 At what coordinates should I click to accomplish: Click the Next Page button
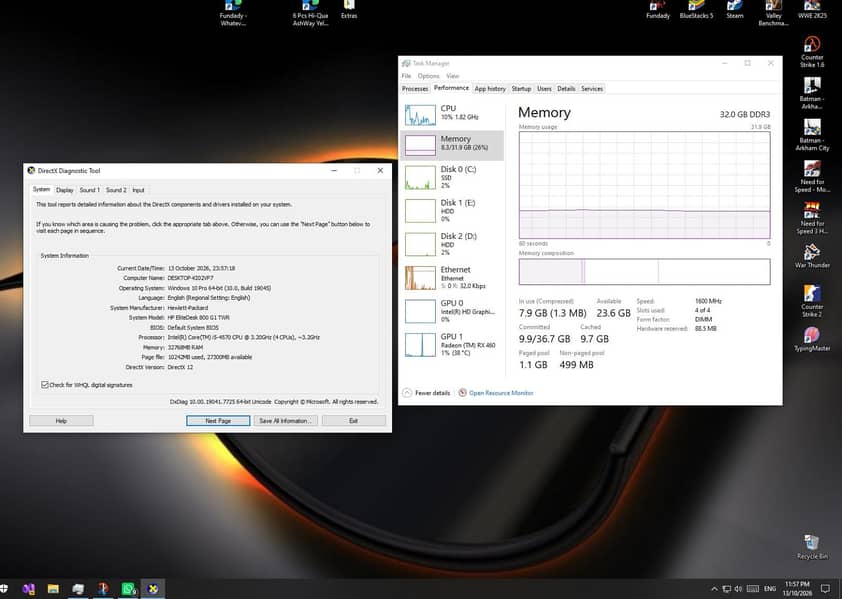click(x=218, y=421)
